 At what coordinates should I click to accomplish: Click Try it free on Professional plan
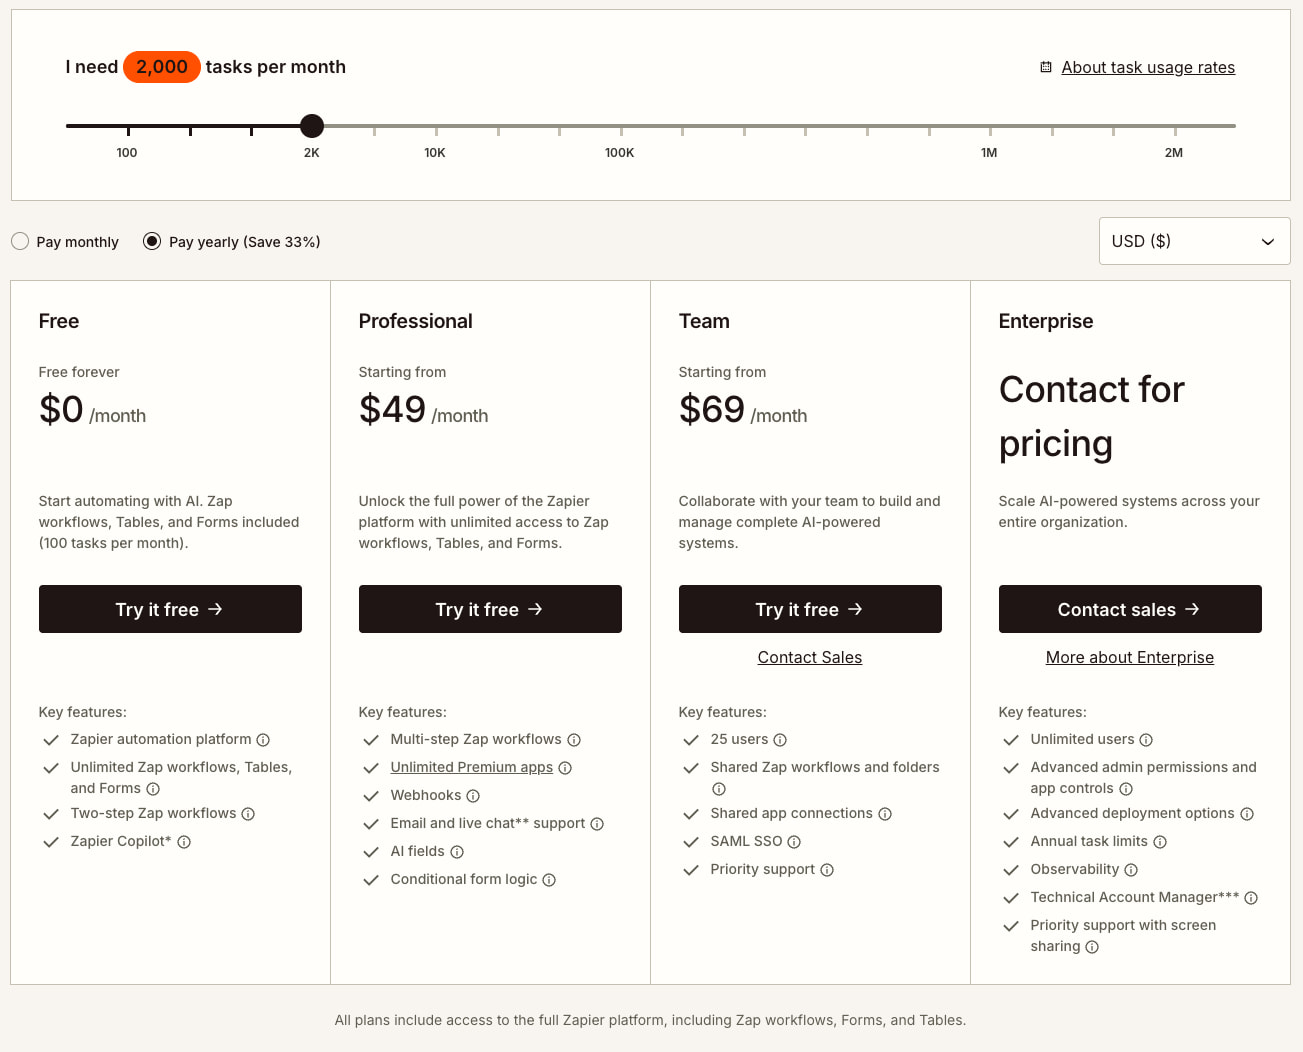click(490, 609)
